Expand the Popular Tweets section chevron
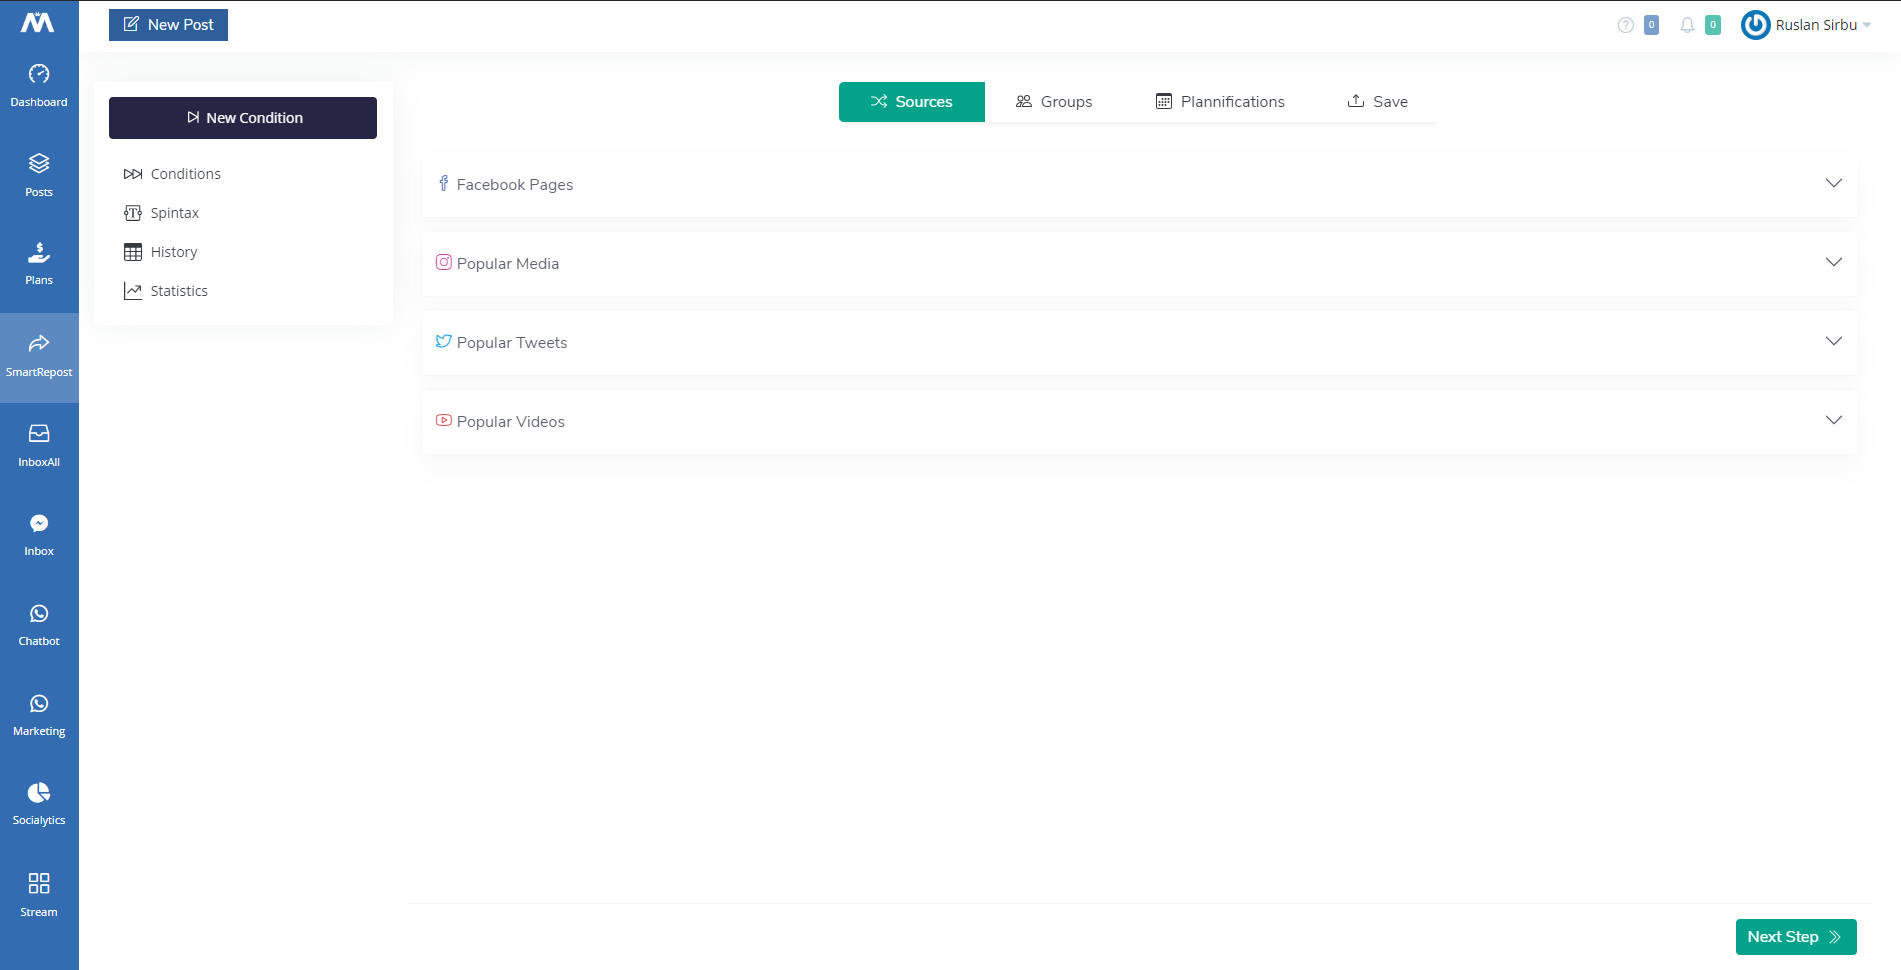The width and height of the screenshot is (1901, 970). click(x=1834, y=341)
